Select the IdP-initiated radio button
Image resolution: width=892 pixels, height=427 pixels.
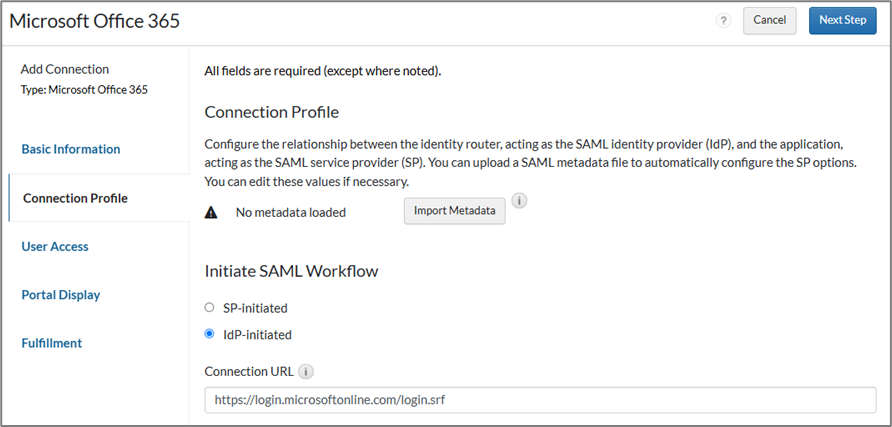pyautogui.click(x=209, y=335)
